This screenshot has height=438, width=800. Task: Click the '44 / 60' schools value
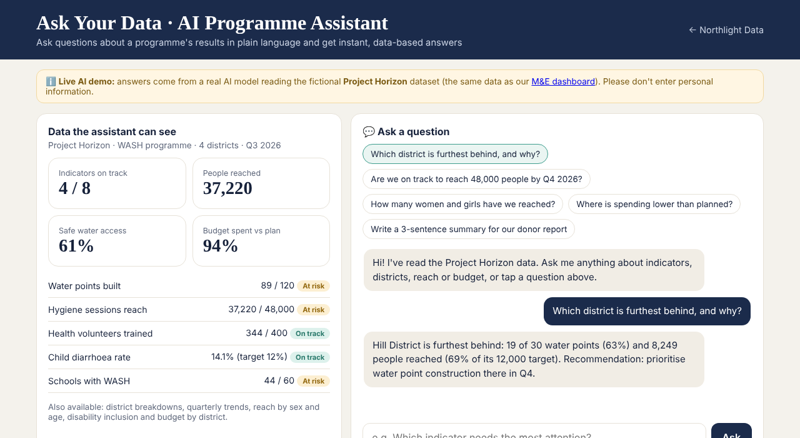279,381
